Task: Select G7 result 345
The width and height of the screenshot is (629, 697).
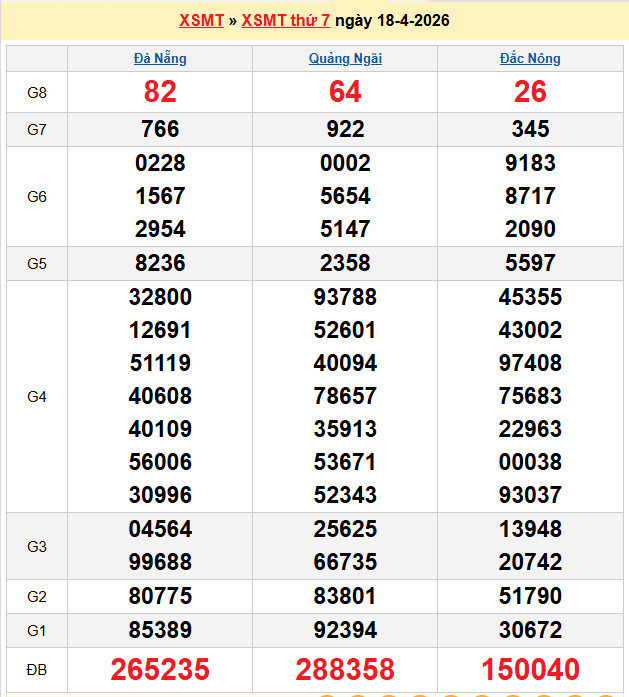Action: click(530, 129)
